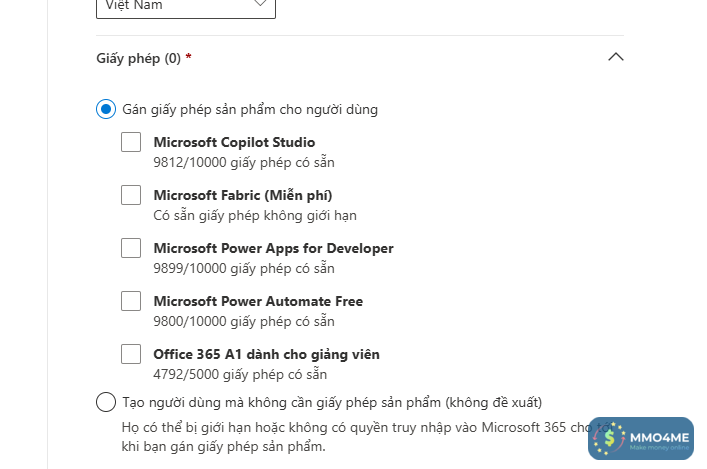Check Office 365 A1 dành cho giảng viên box
The height and width of the screenshot is (469, 707).
[131, 354]
